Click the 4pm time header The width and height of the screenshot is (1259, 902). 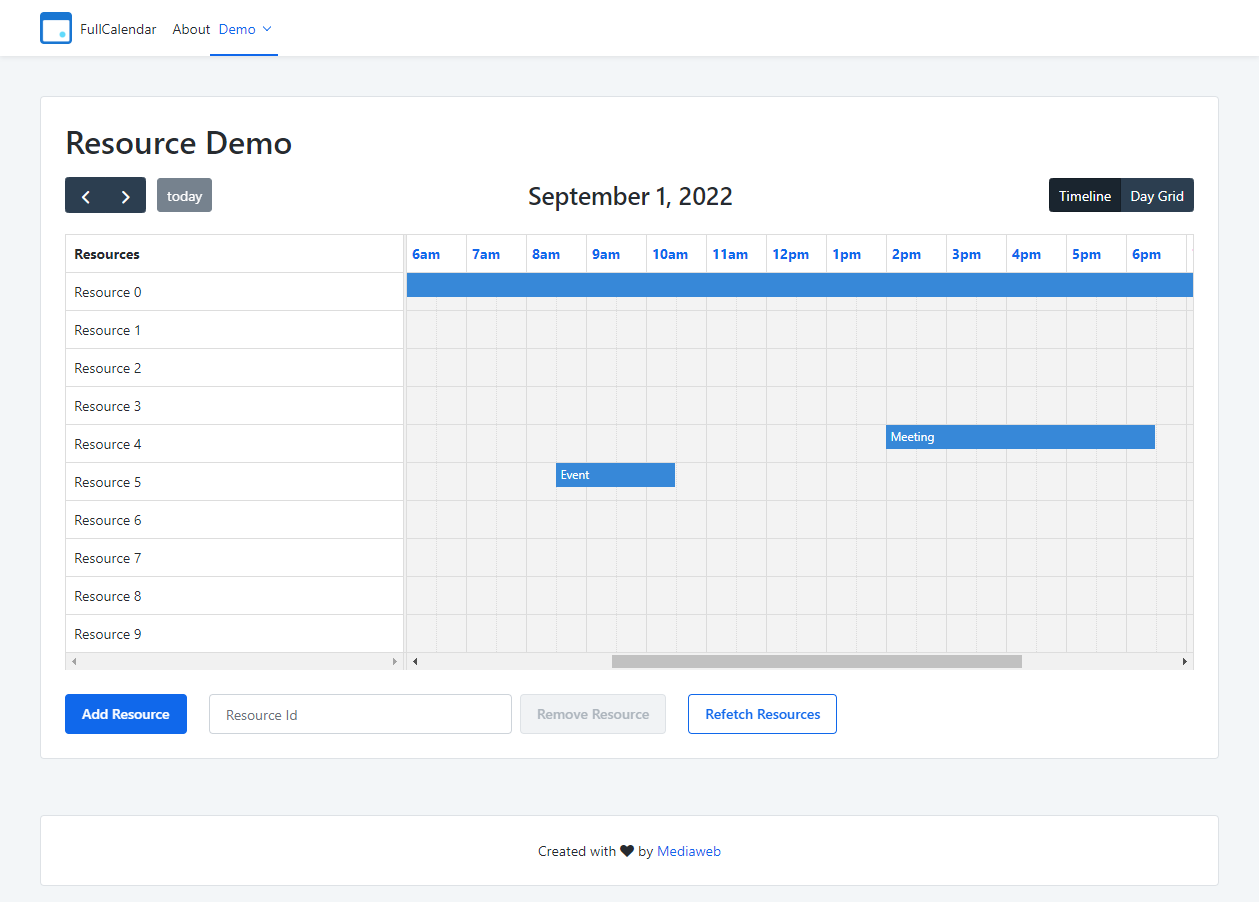tap(1026, 254)
